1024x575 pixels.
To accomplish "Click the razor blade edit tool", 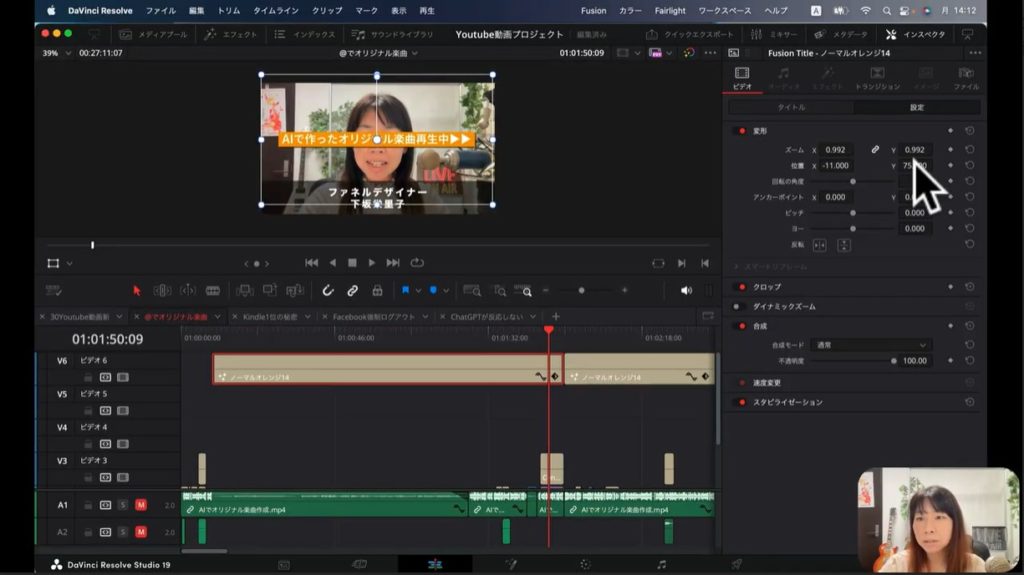I will pyautogui.click(x=212, y=290).
